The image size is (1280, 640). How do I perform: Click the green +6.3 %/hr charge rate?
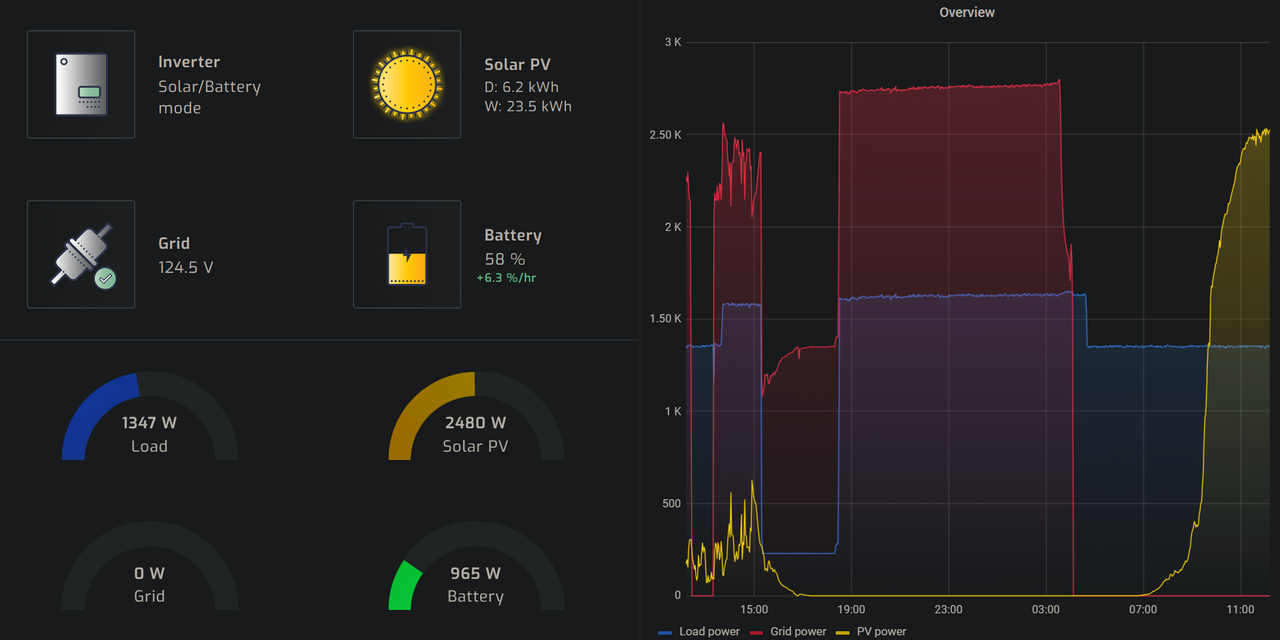tap(507, 278)
